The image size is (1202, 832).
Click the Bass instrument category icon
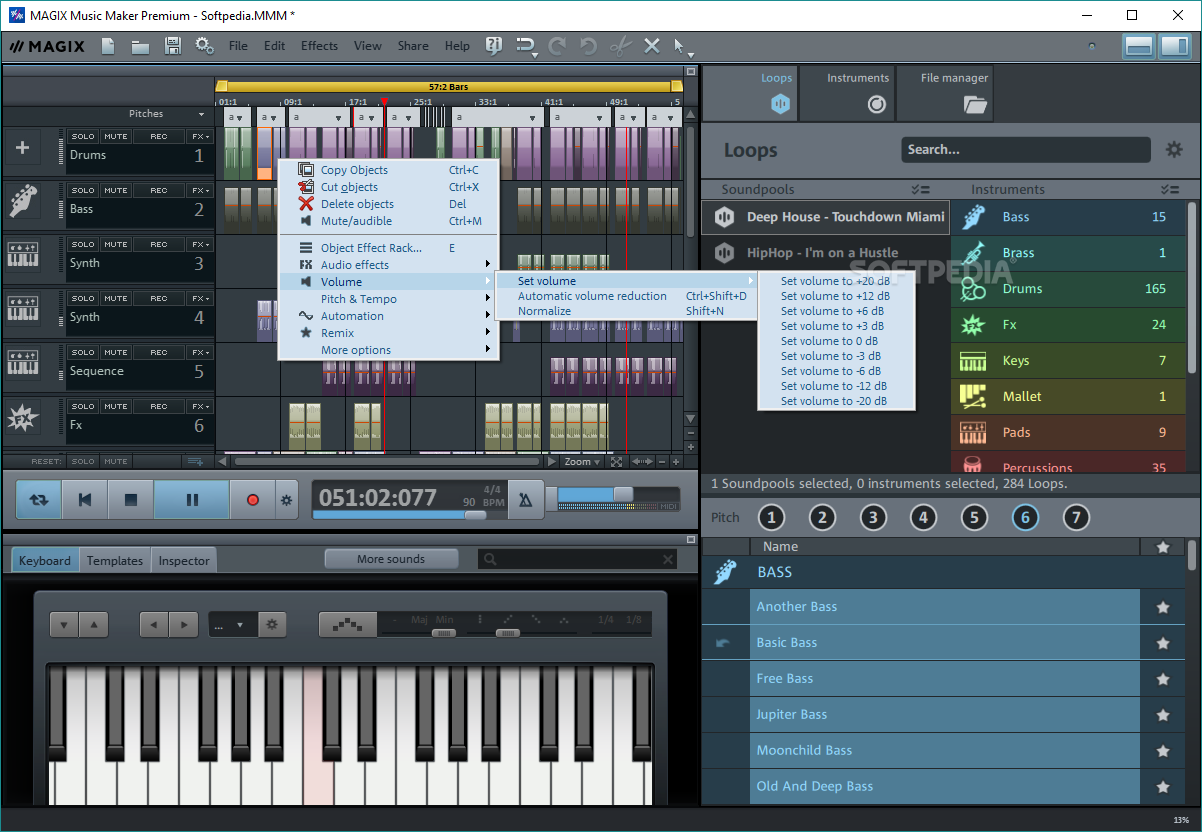pyautogui.click(x=973, y=217)
